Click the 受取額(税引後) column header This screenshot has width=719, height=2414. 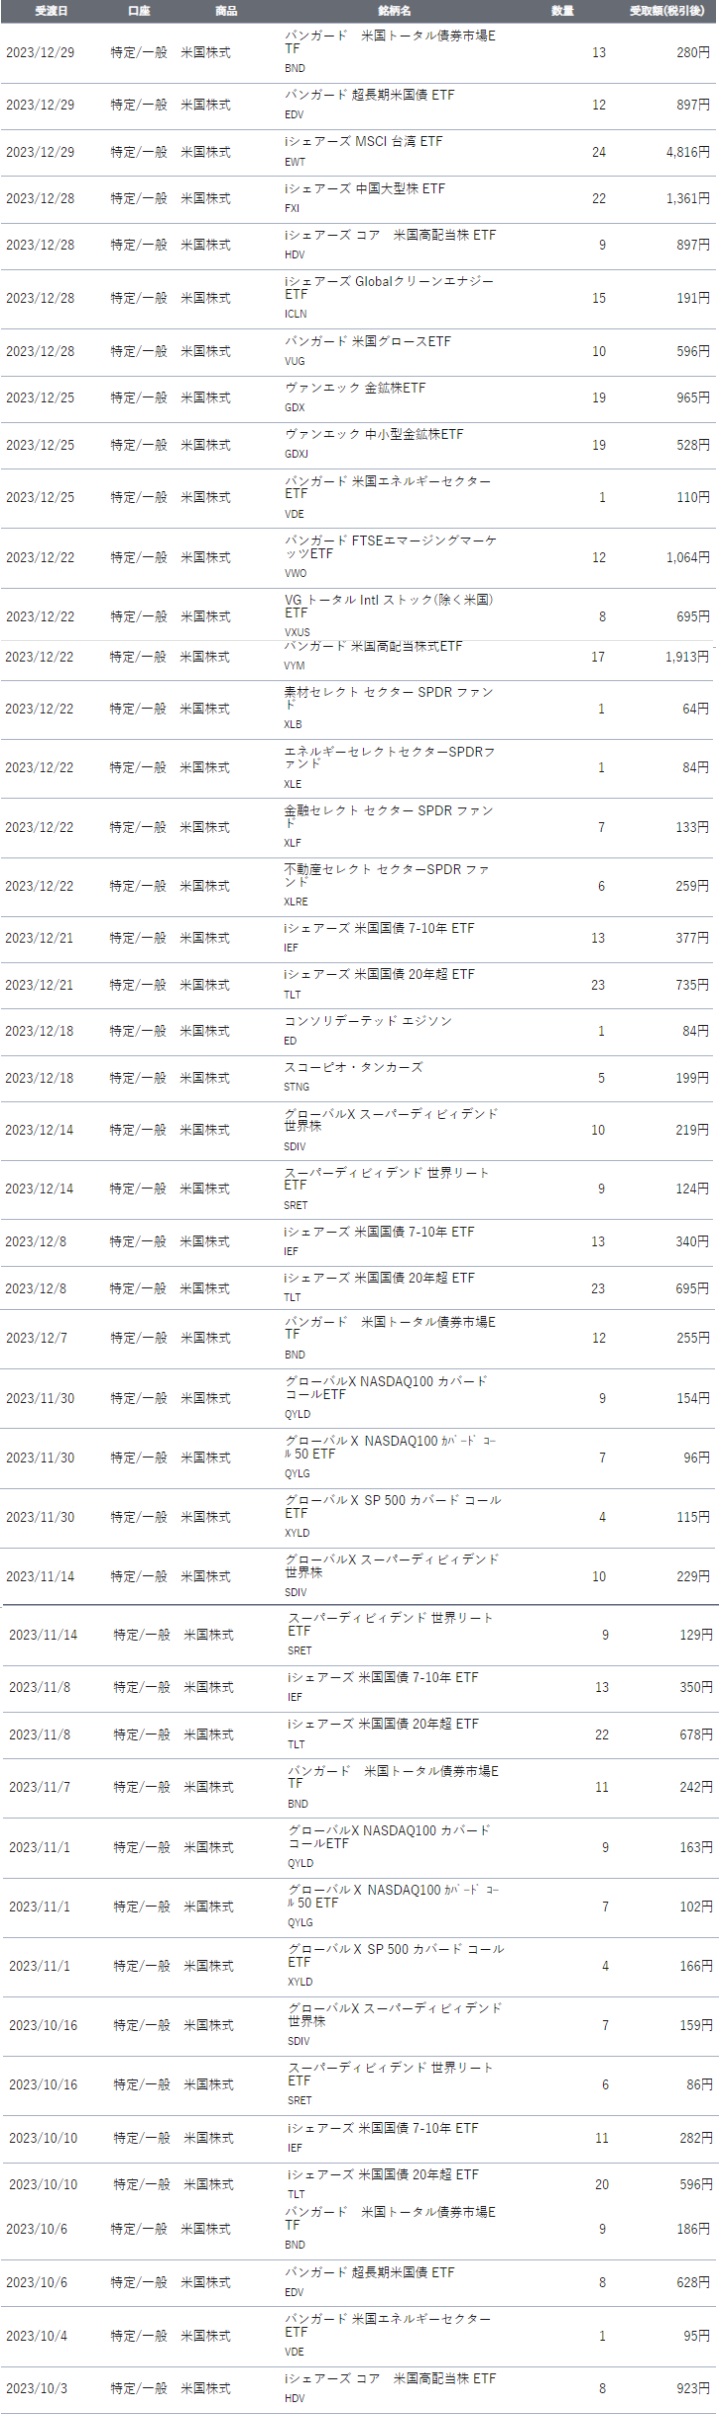pos(666,11)
